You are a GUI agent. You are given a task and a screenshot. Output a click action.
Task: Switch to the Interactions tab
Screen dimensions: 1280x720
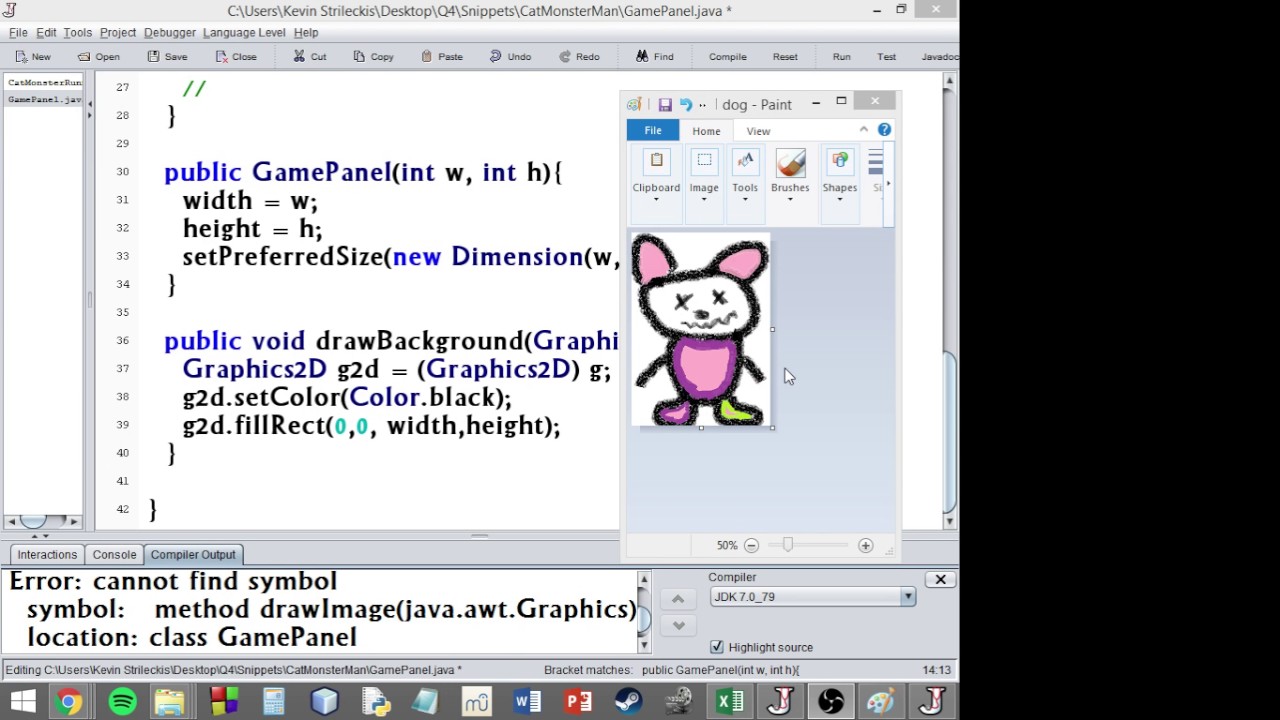[47, 555]
